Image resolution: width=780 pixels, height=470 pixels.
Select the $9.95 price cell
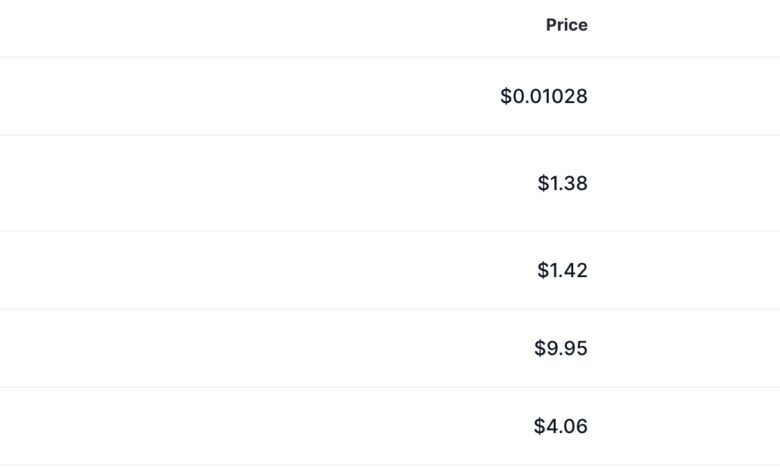(561, 348)
